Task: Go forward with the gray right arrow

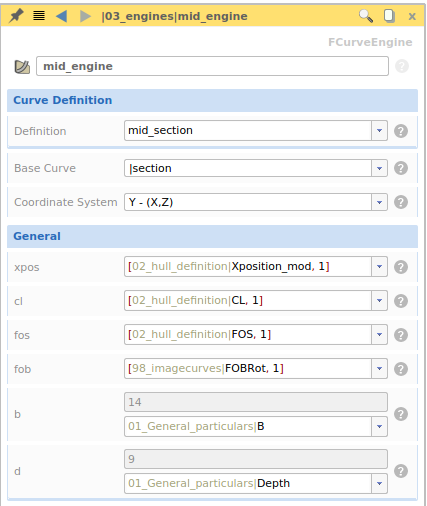Action: pos(85,16)
